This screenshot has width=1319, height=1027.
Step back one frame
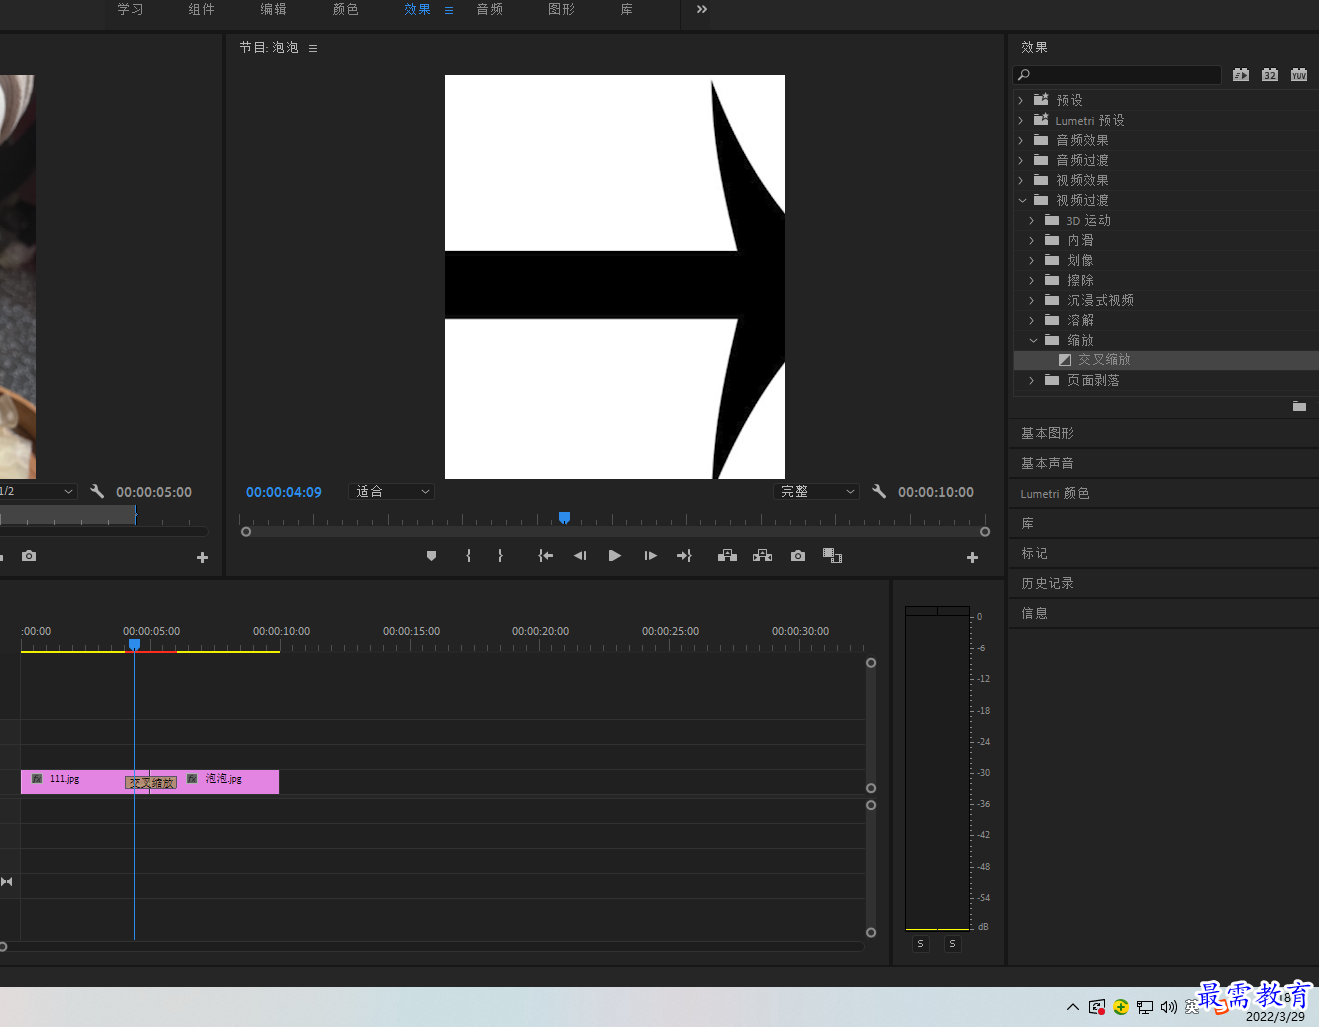click(x=580, y=556)
